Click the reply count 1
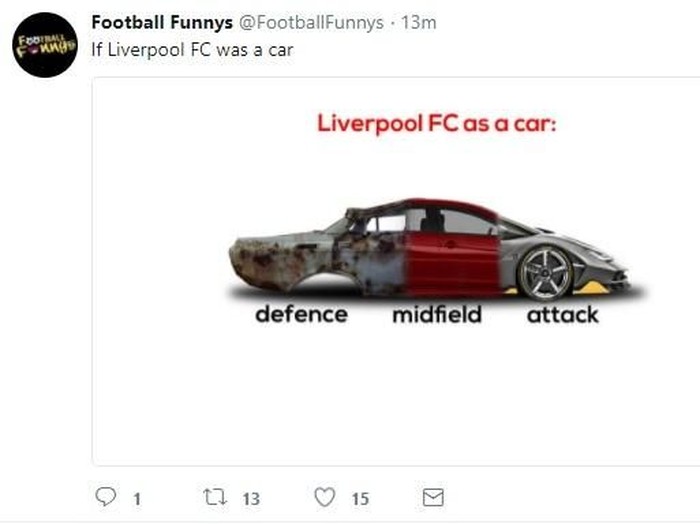Image resolution: width=700 pixels, height=524 pixels. point(137,499)
